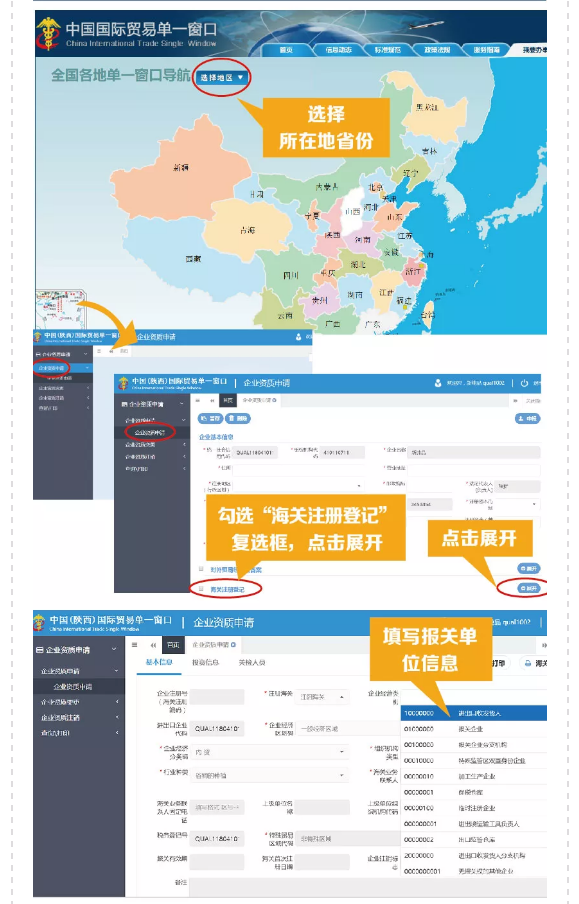579x904 pixels.
Task: Open the 政策法规 navigation tab
Action: (437, 50)
